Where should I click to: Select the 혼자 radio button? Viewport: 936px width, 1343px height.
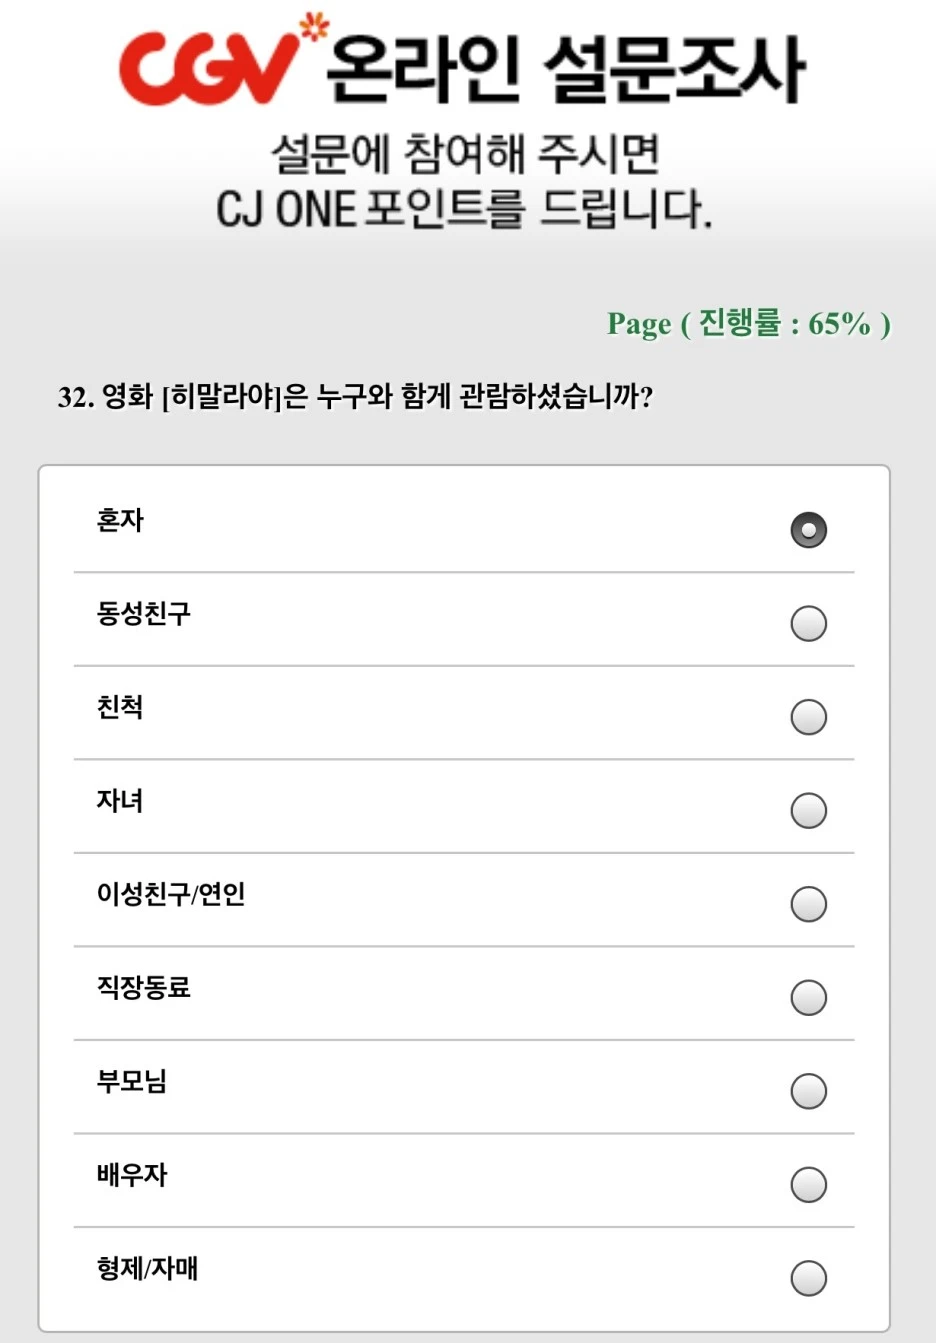click(808, 530)
